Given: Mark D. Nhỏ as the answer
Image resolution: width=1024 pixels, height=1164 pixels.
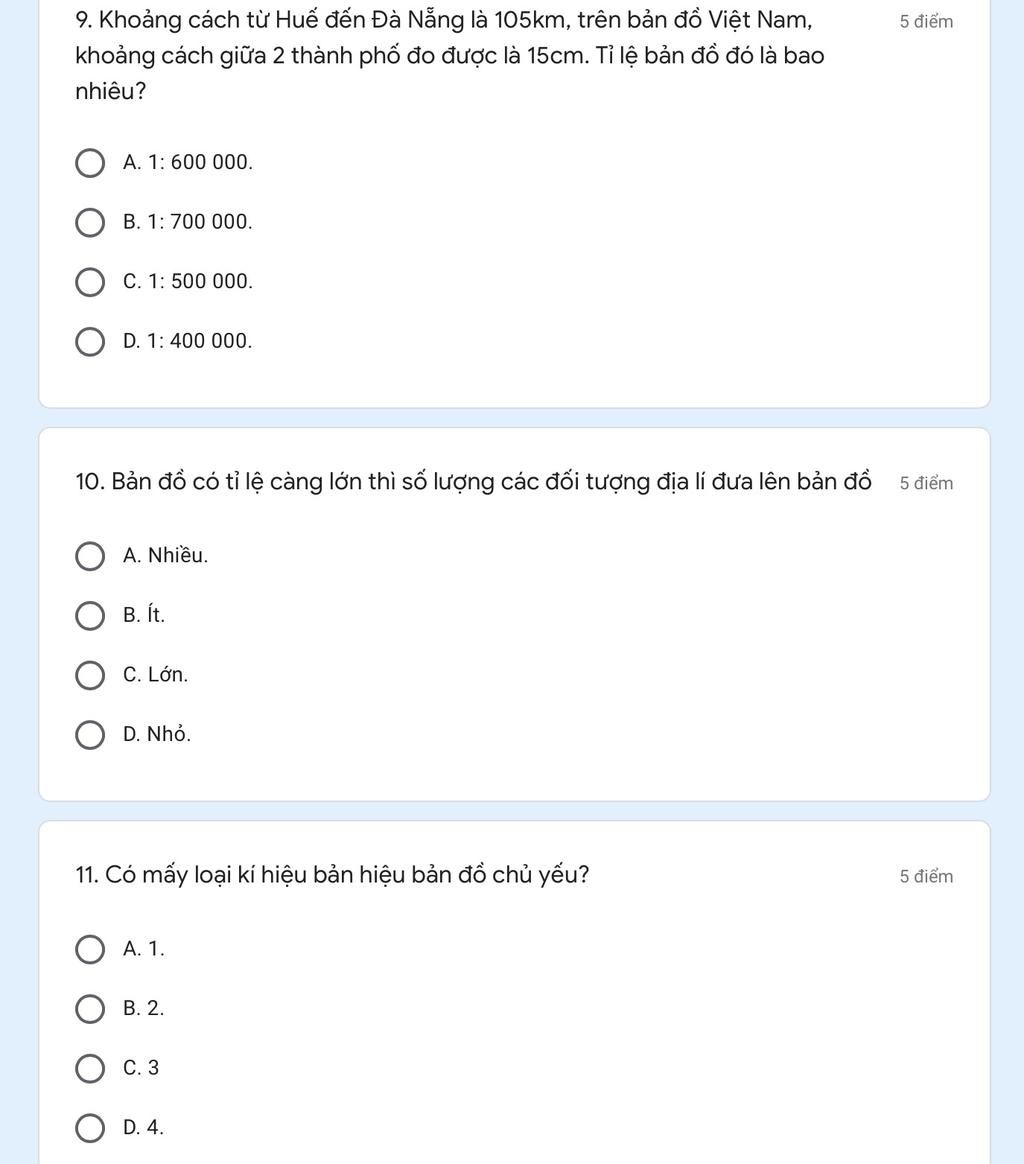Looking at the screenshot, I should [90, 735].
